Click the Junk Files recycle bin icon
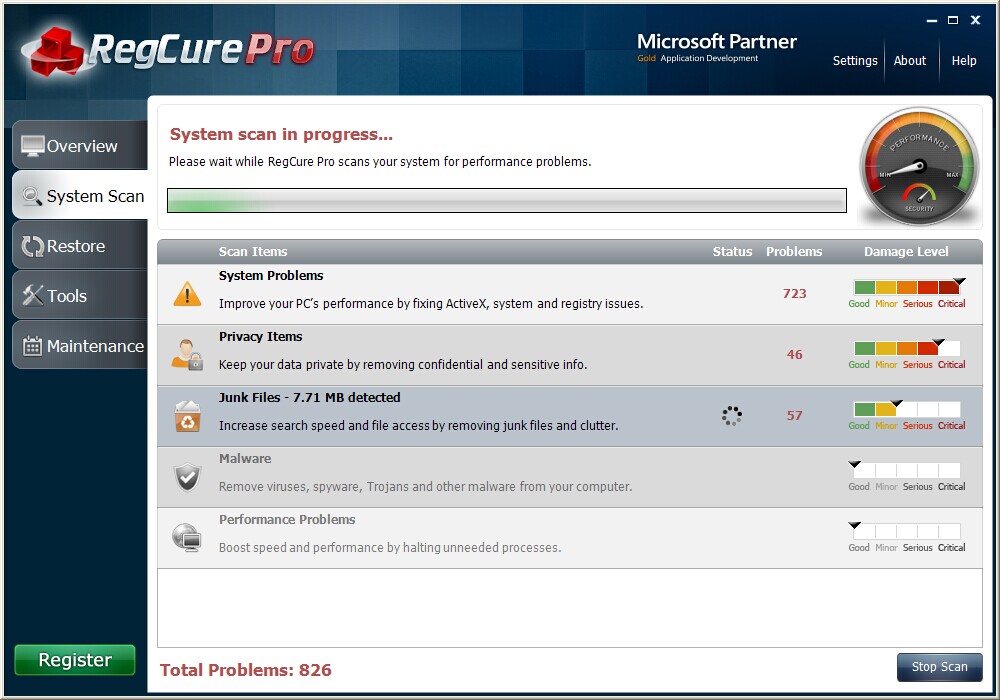Screen dimensions: 1000x700 tap(188, 416)
